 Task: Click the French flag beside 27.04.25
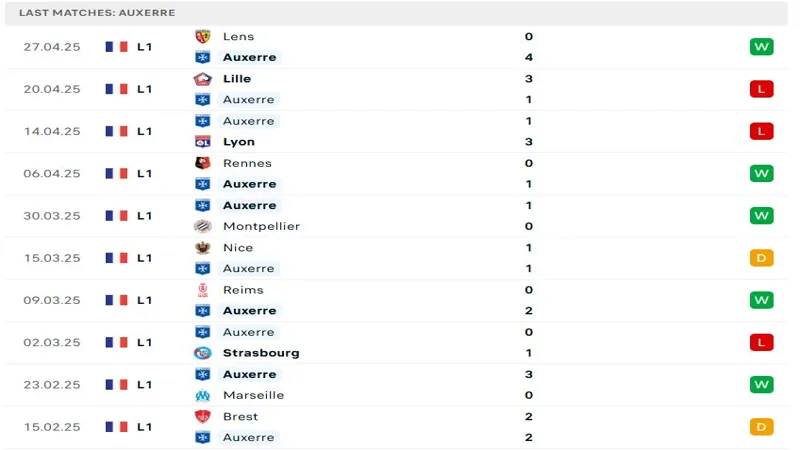(117, 47)
